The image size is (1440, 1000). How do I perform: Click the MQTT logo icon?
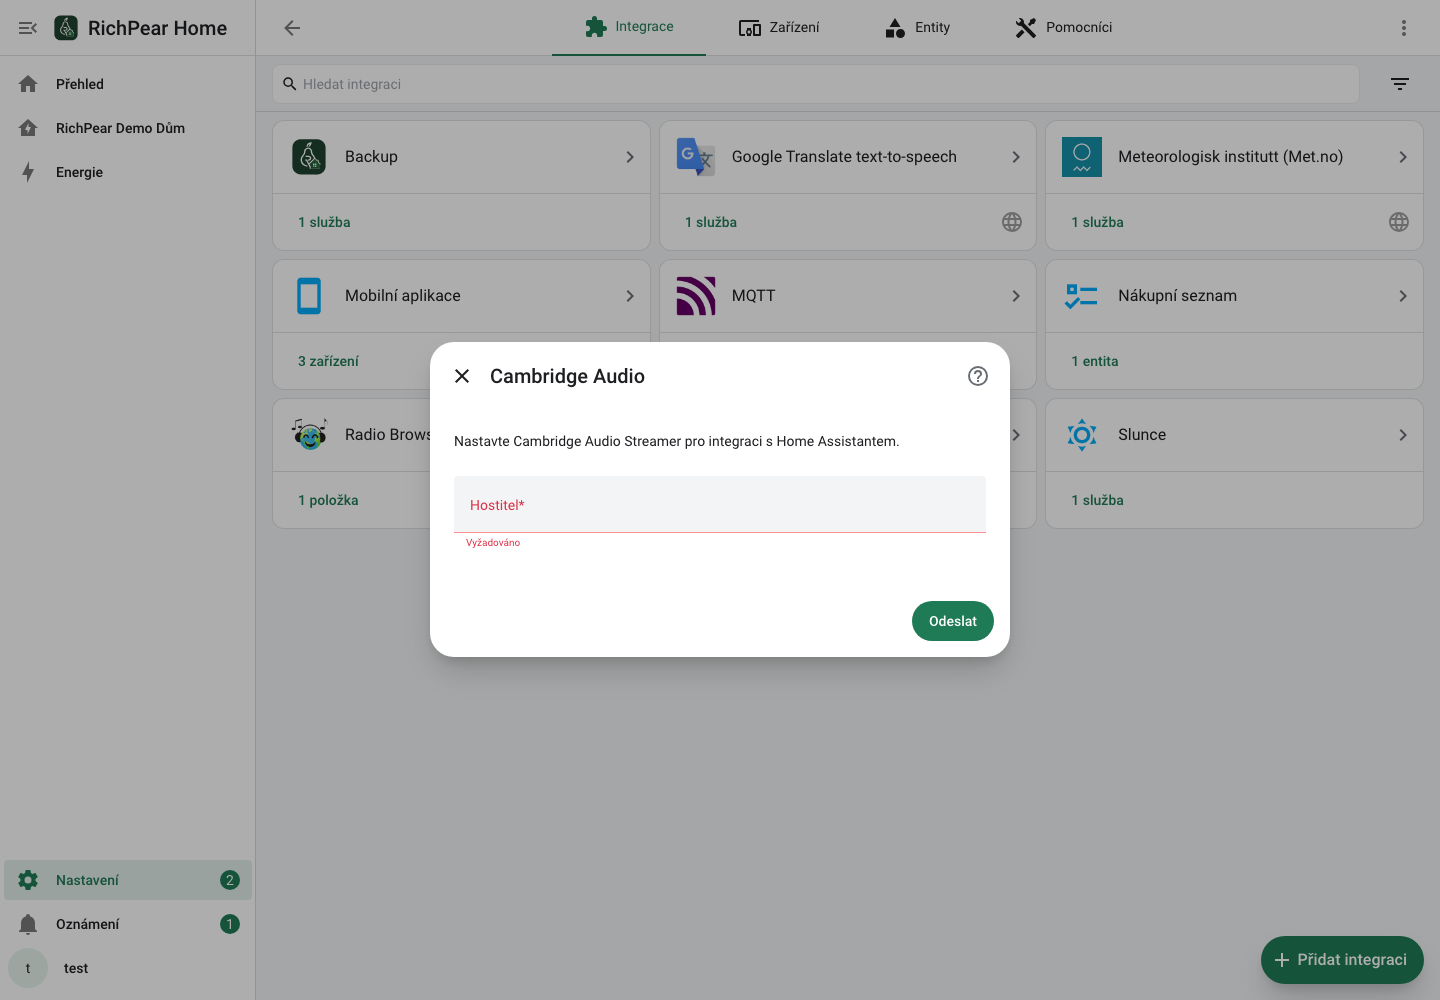click(696, 296)
